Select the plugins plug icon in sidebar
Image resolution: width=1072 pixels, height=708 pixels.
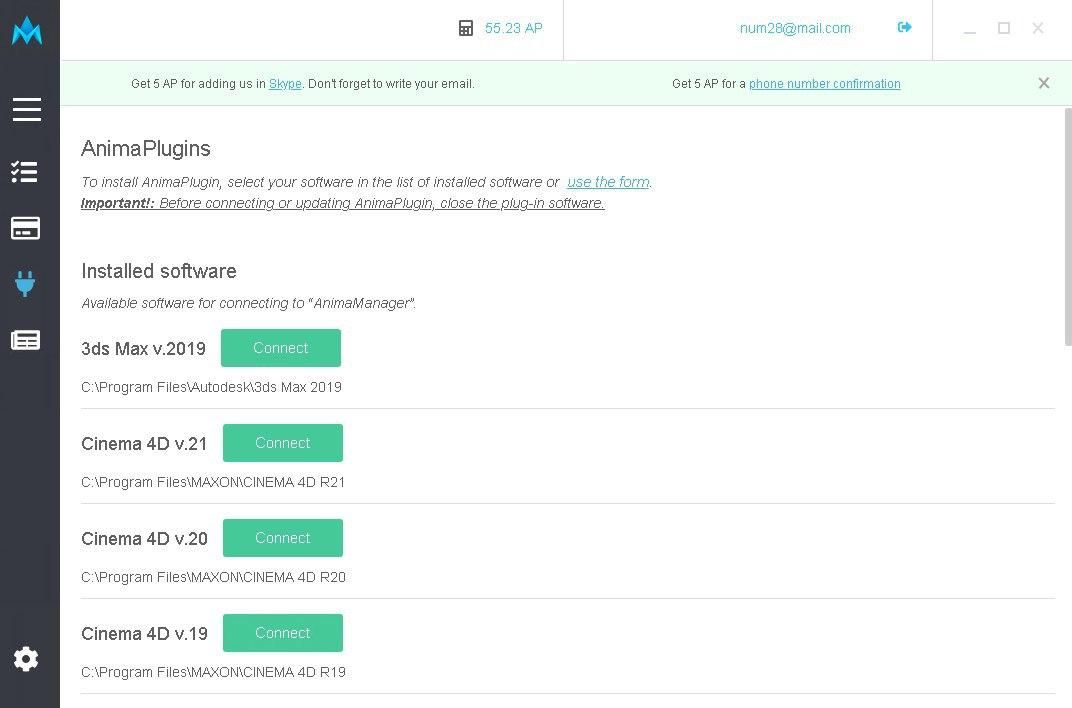(x=26, y=284)
